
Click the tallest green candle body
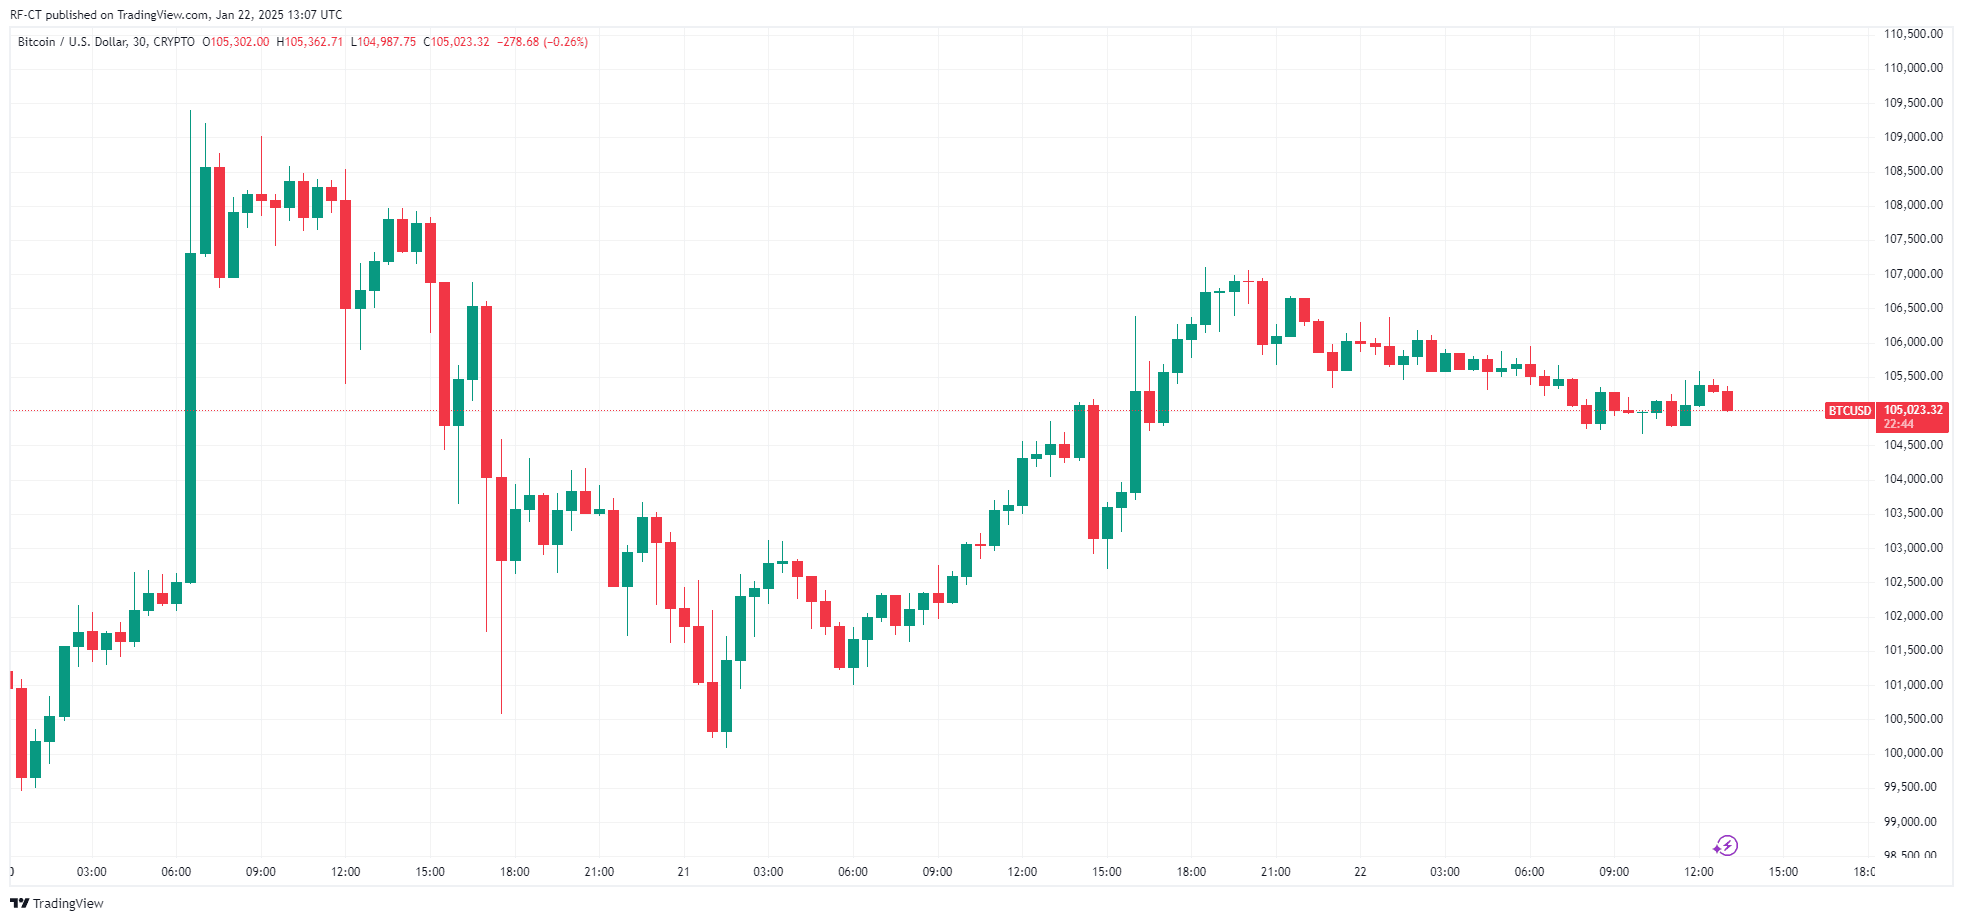(190, 417)
